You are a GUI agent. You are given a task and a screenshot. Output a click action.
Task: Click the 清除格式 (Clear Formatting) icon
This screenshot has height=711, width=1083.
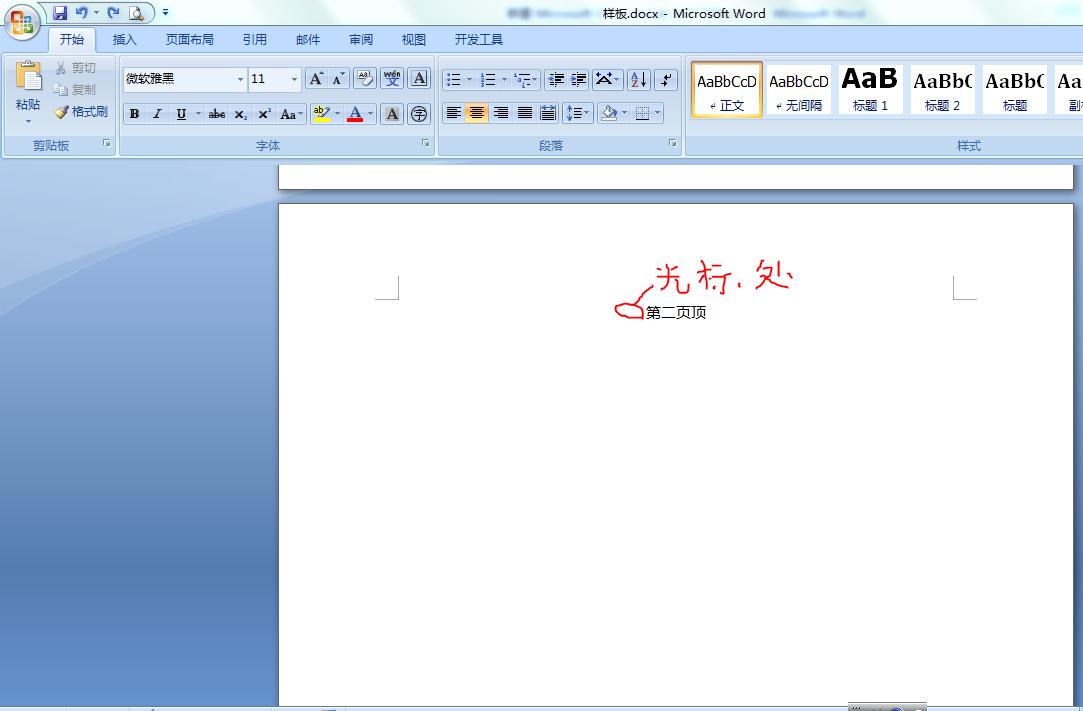click(x=365, y=77)
